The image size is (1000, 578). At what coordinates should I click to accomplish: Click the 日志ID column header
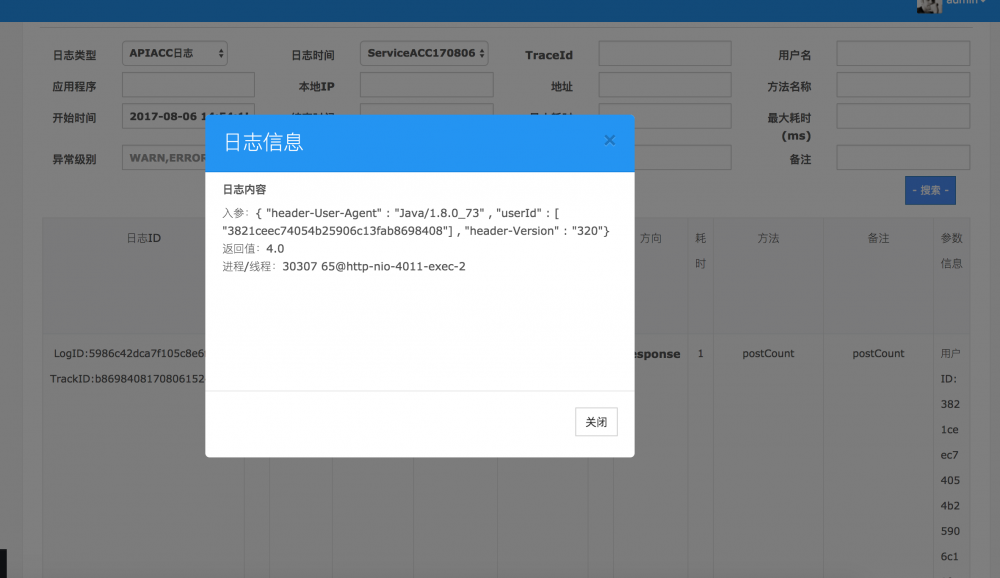point(141,238)
